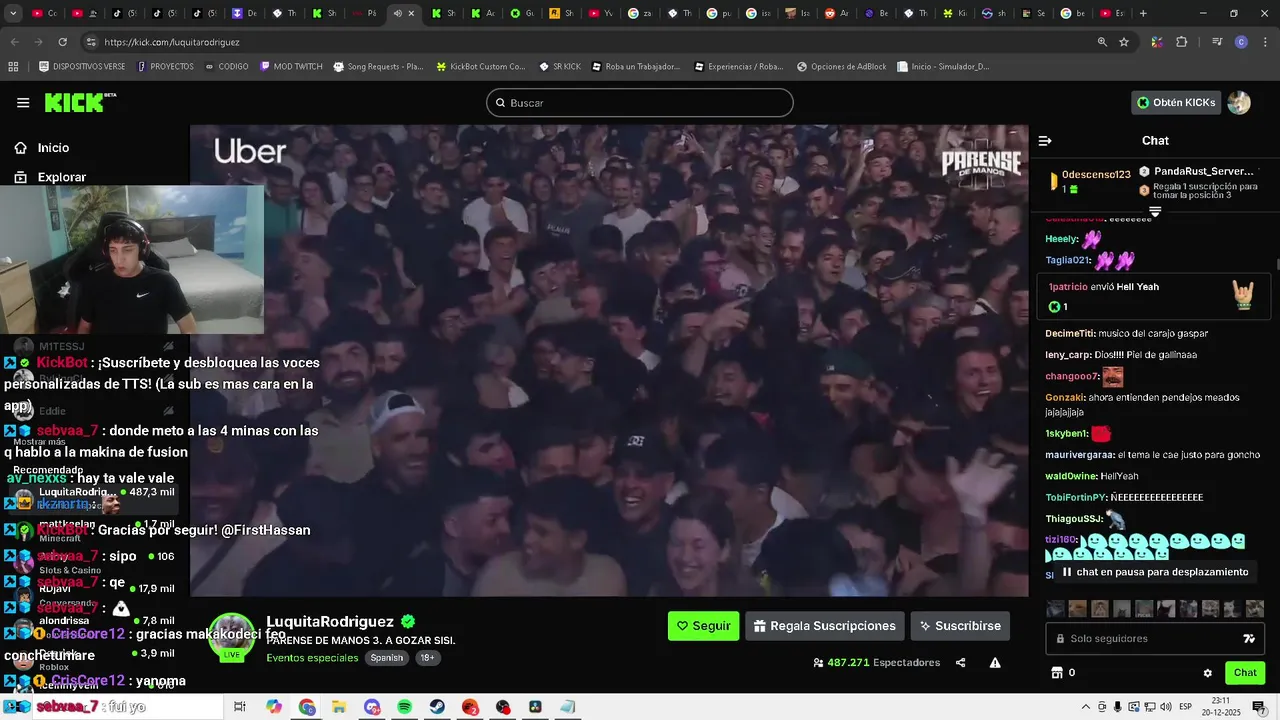Viewport: 1280px width, 720px height.
Task: Click the 18+ tag
Action: 427,658
